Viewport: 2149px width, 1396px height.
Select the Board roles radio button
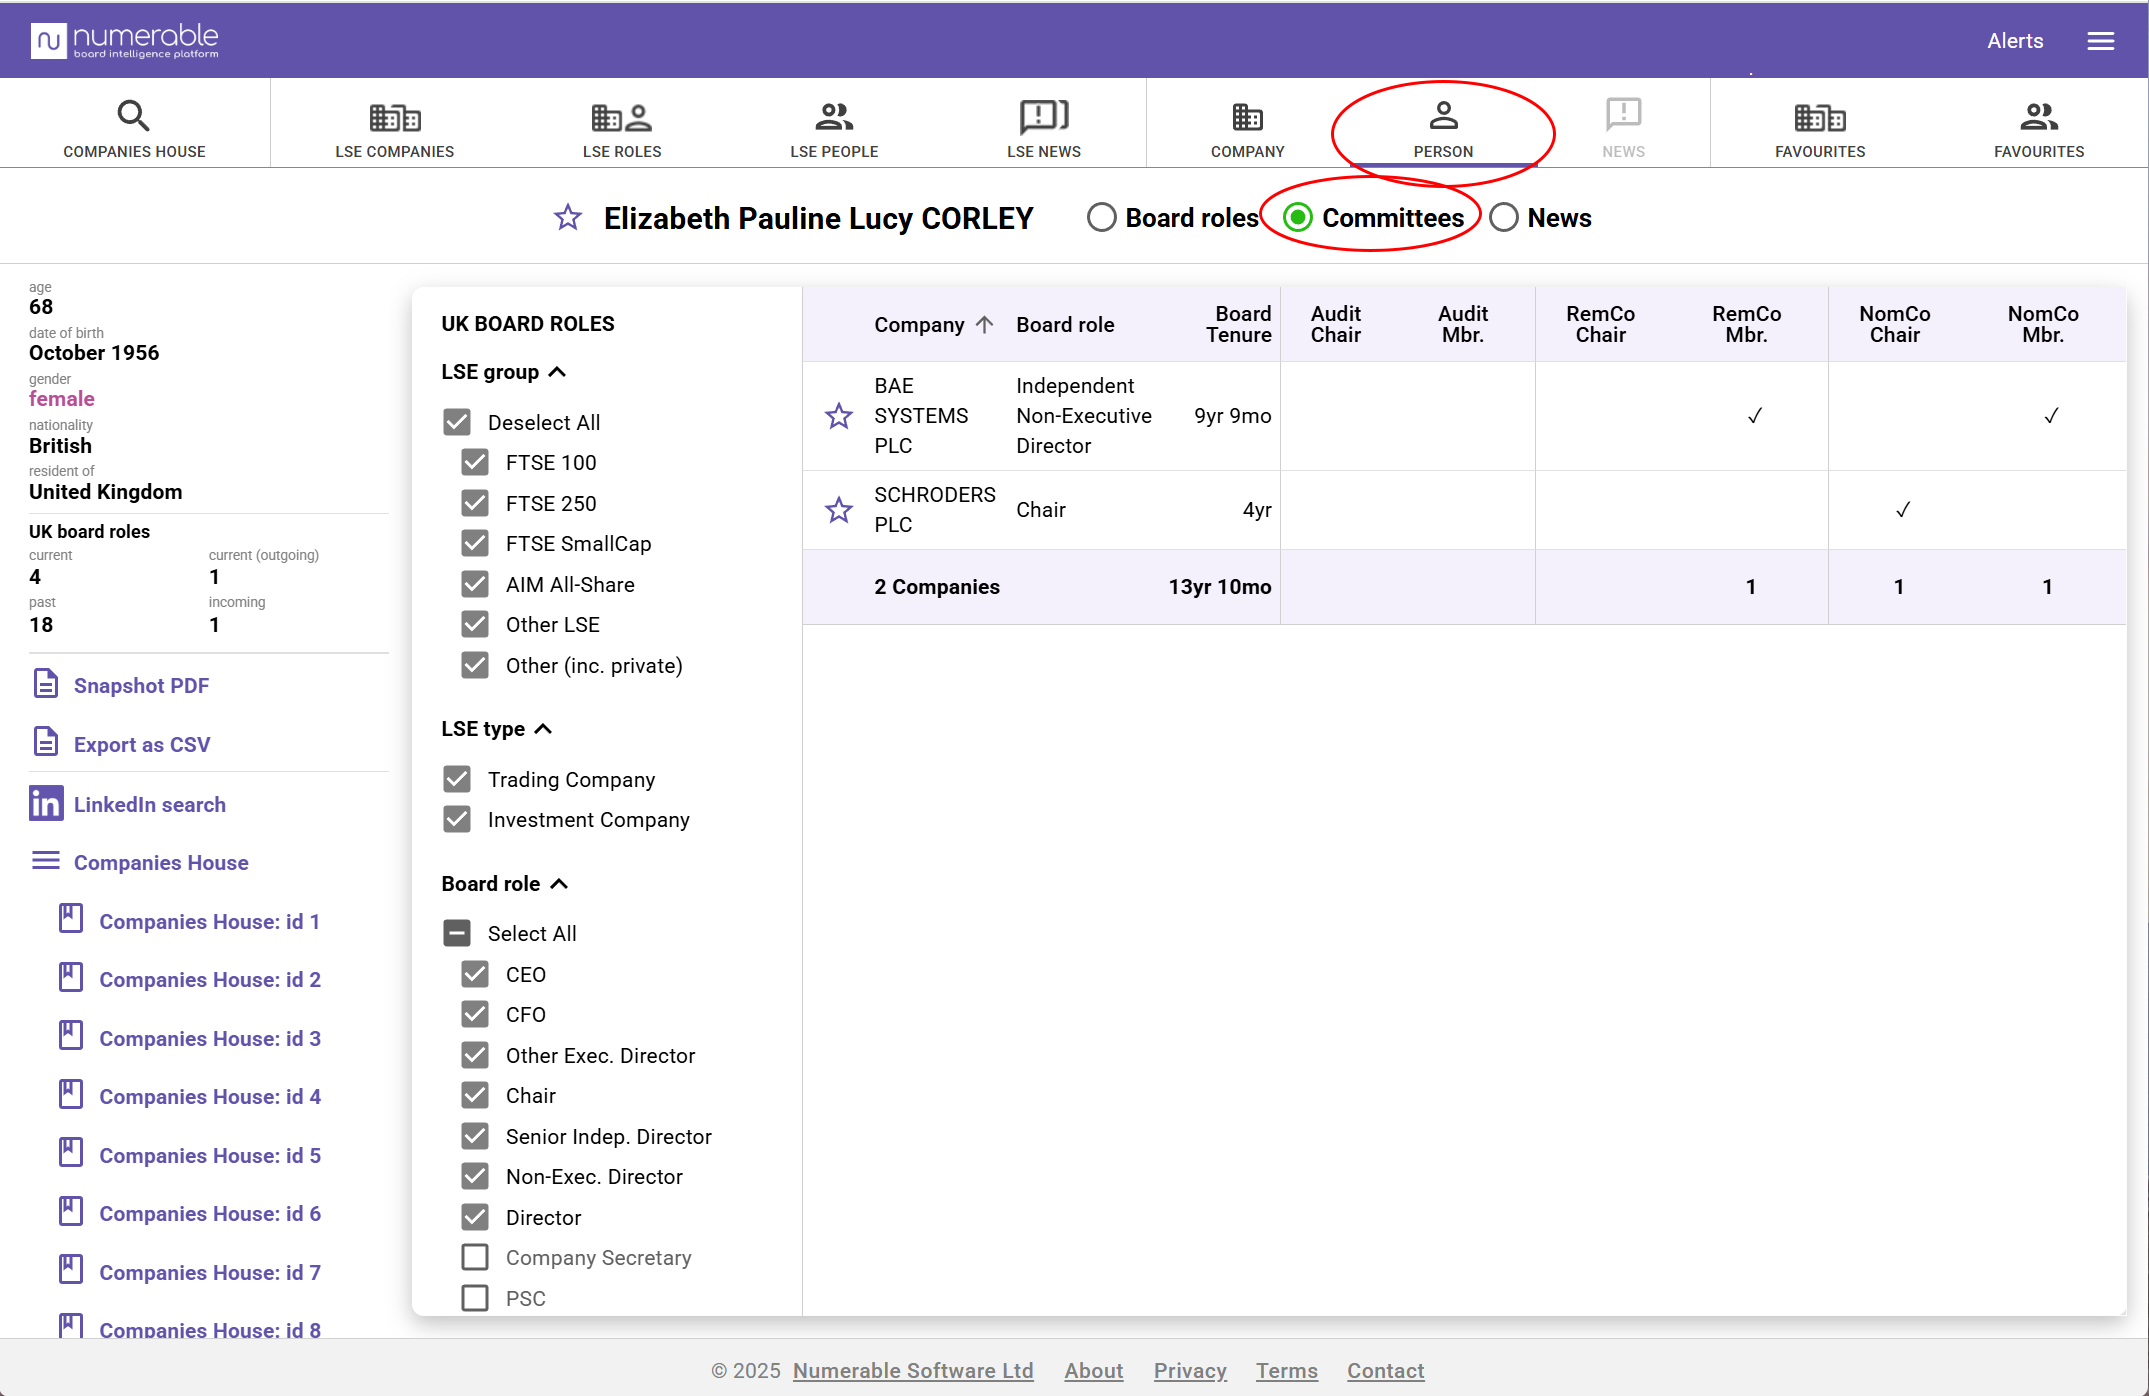tap(1101, 218)
